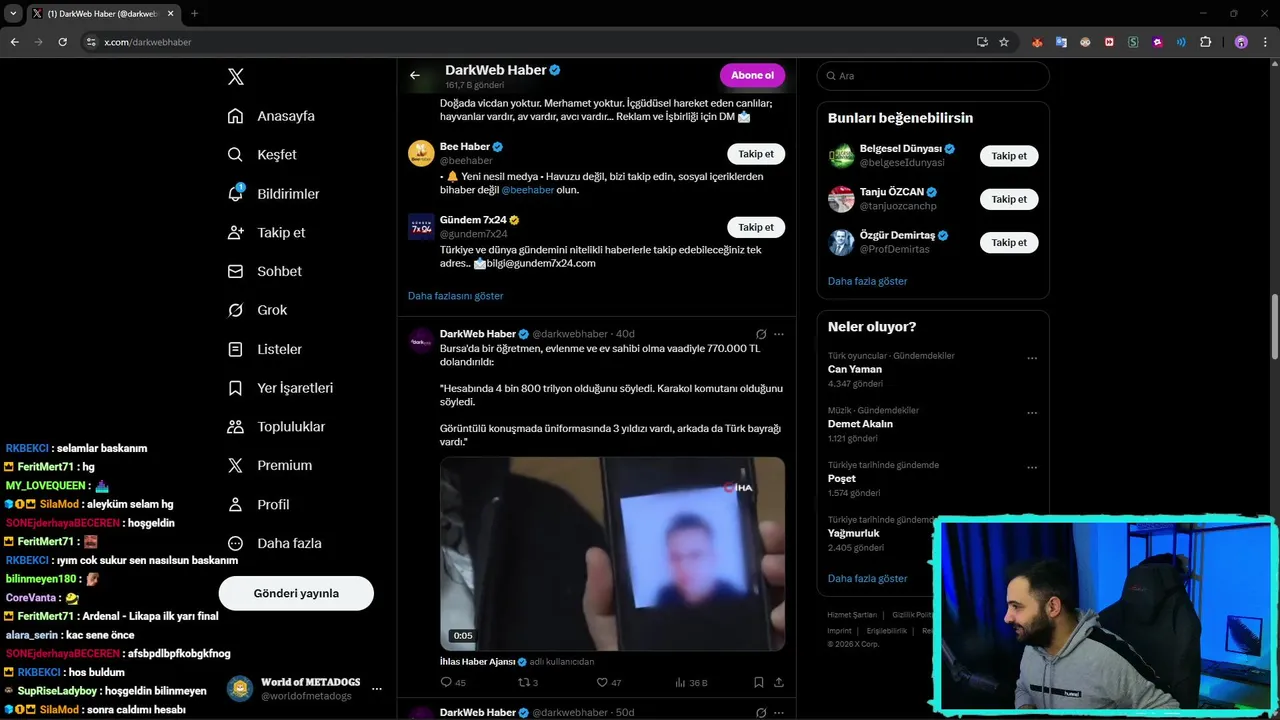Click the Ara search field
Screen dimensions: 1280x720
pyautogui.click(x=933, y=76)
